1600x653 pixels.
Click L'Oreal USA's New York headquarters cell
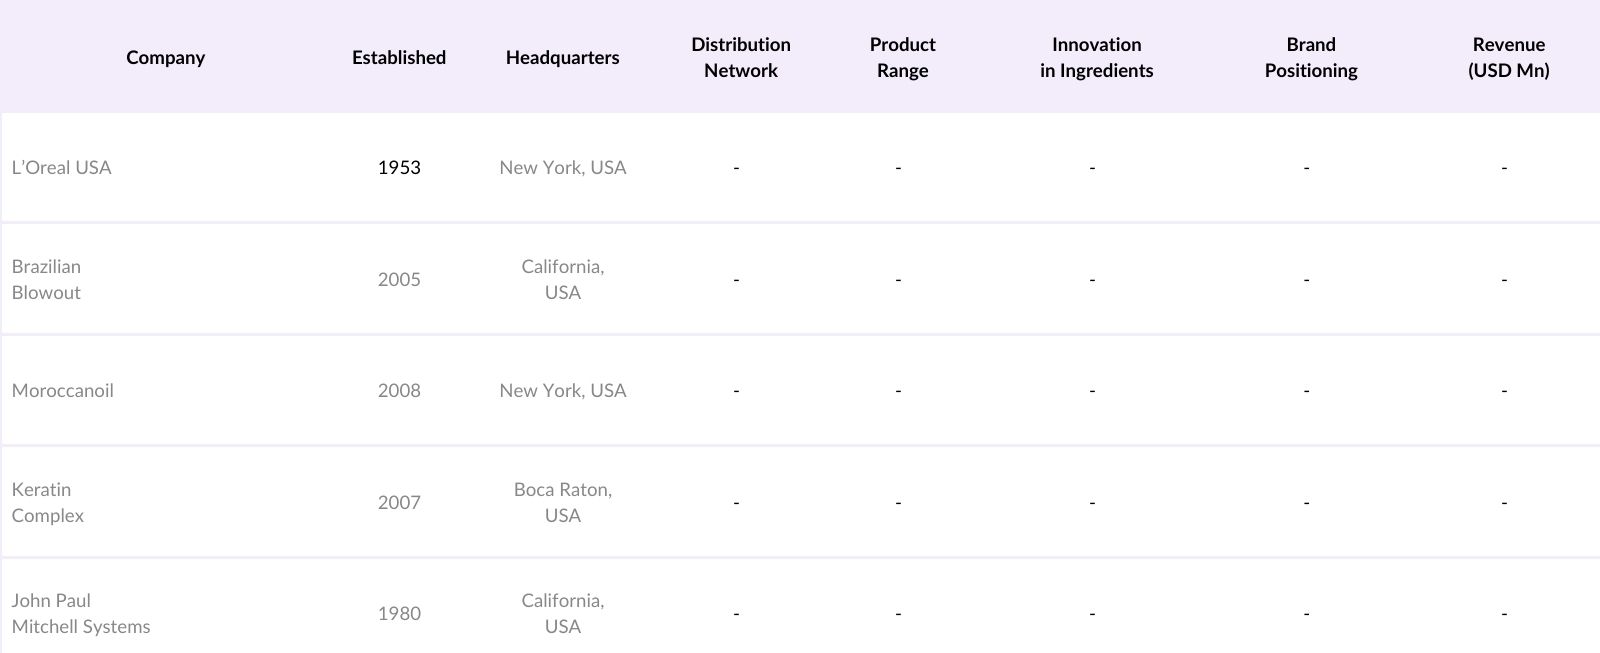(x=563, y=168)
